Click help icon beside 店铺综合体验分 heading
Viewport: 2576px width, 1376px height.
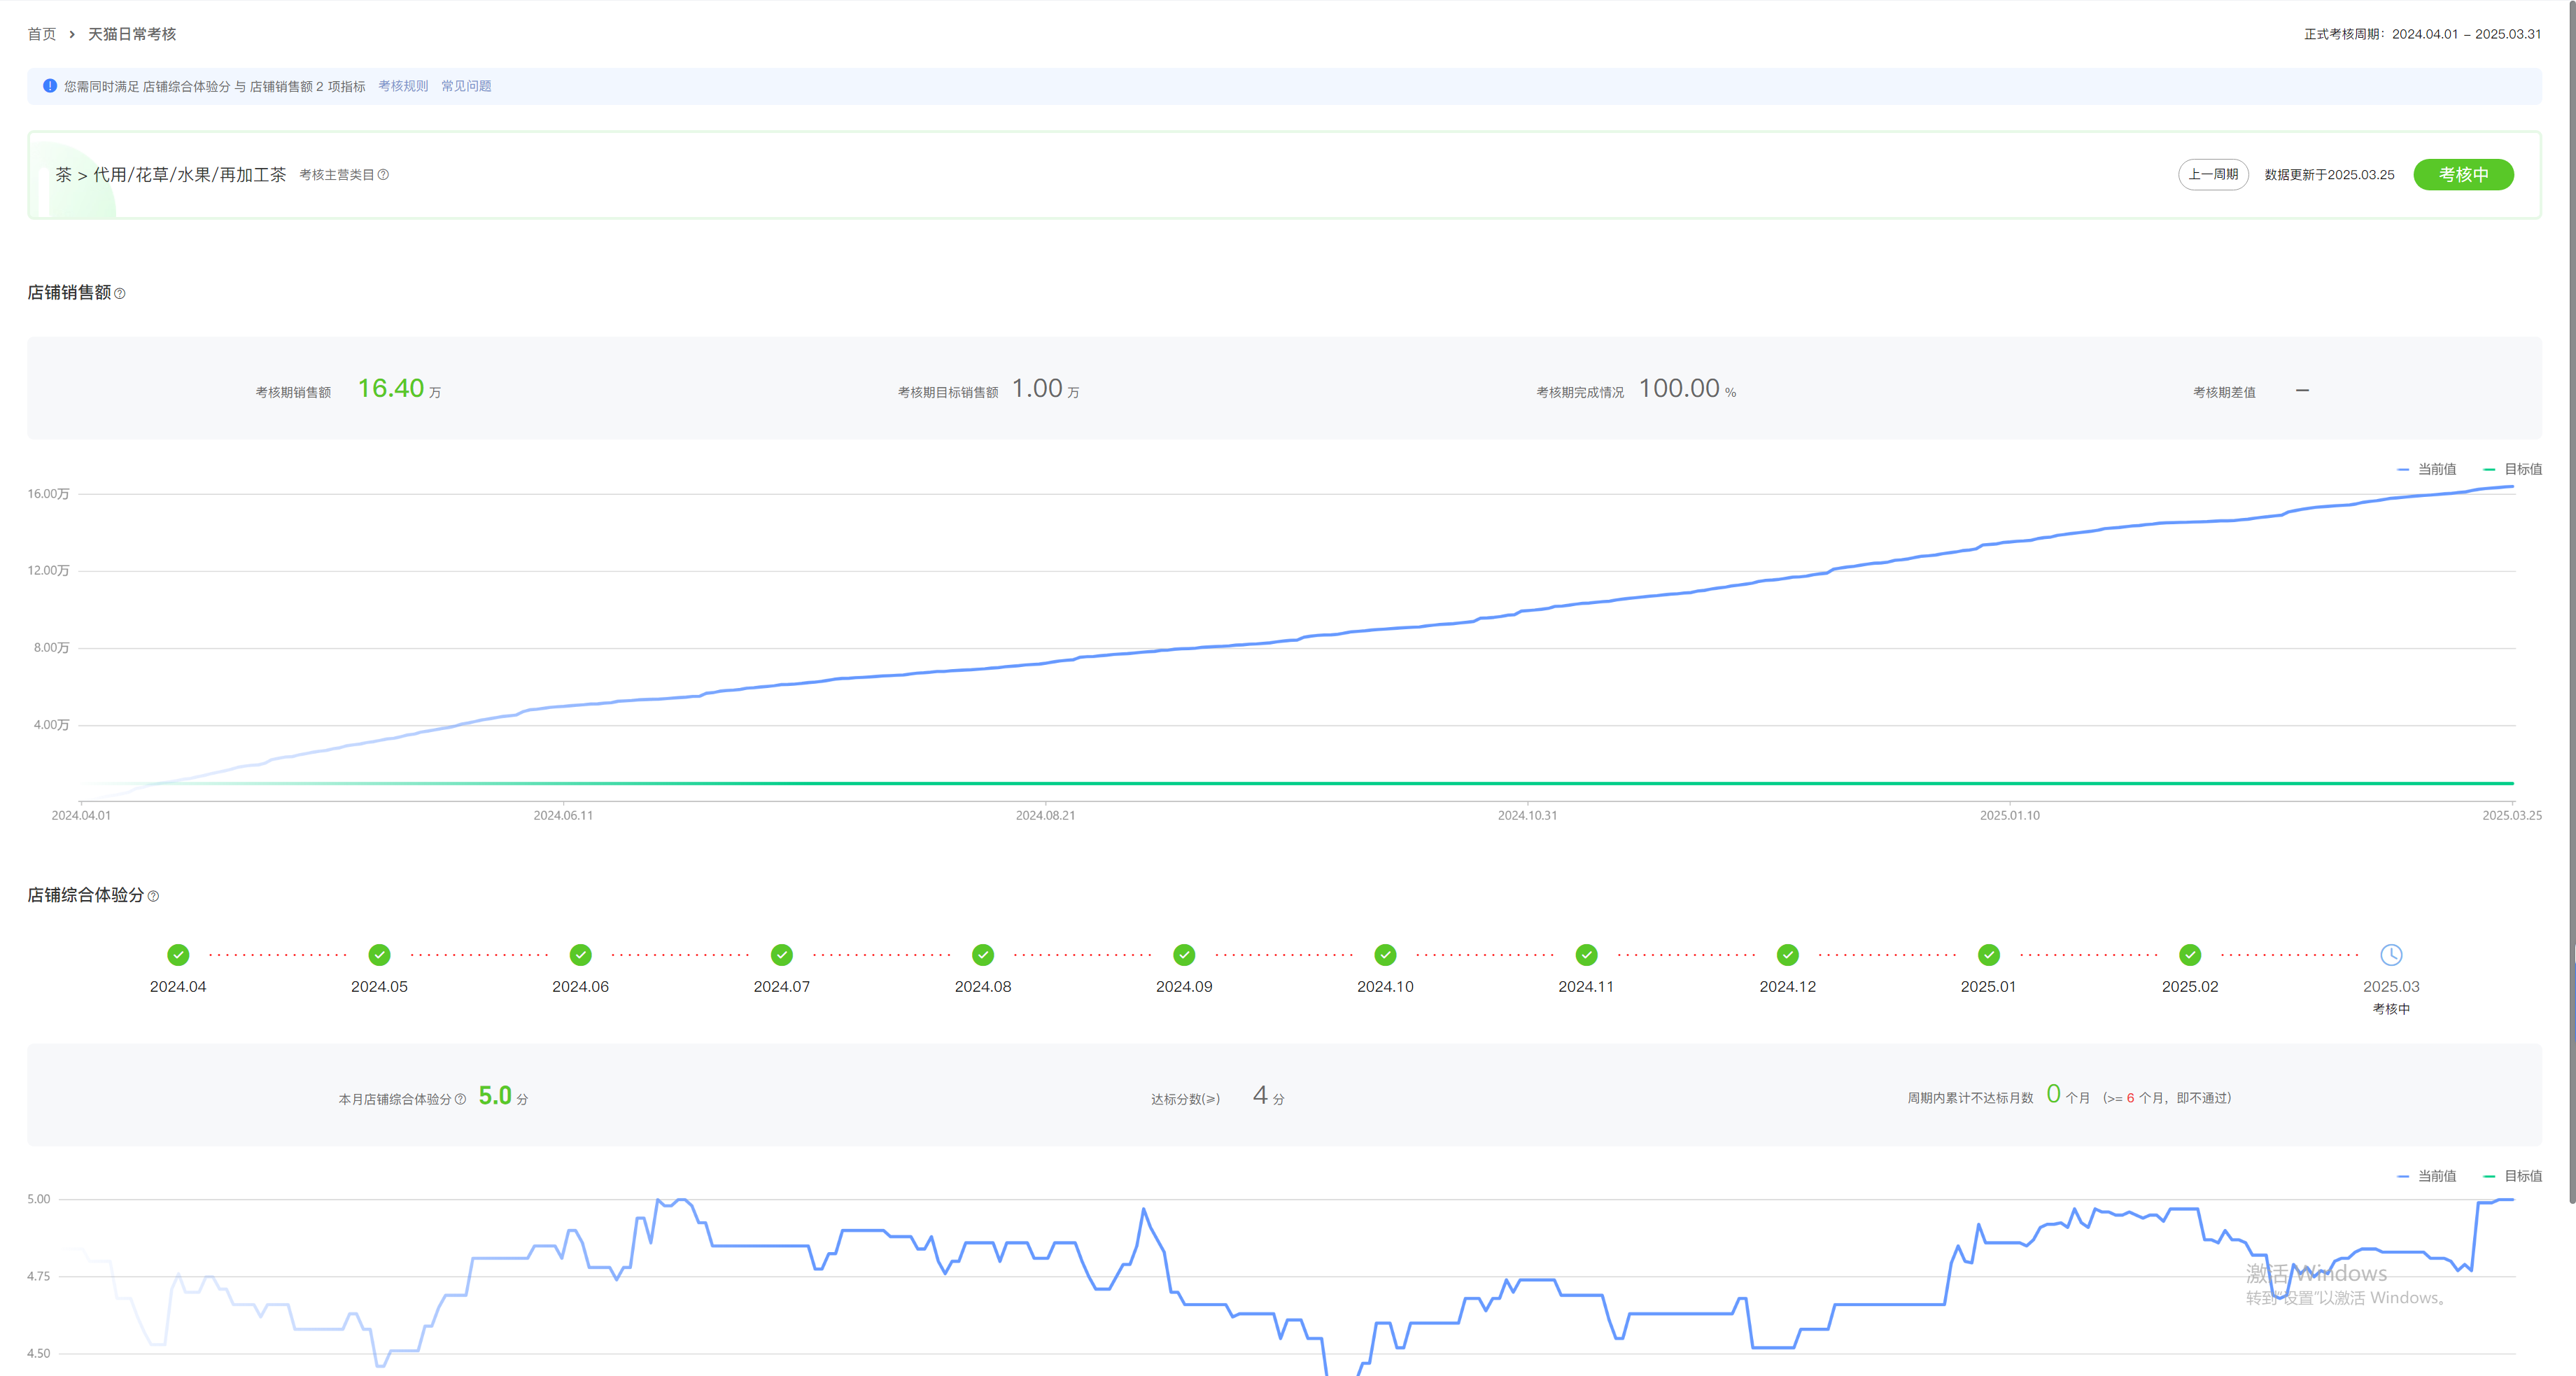pos(153,897)
